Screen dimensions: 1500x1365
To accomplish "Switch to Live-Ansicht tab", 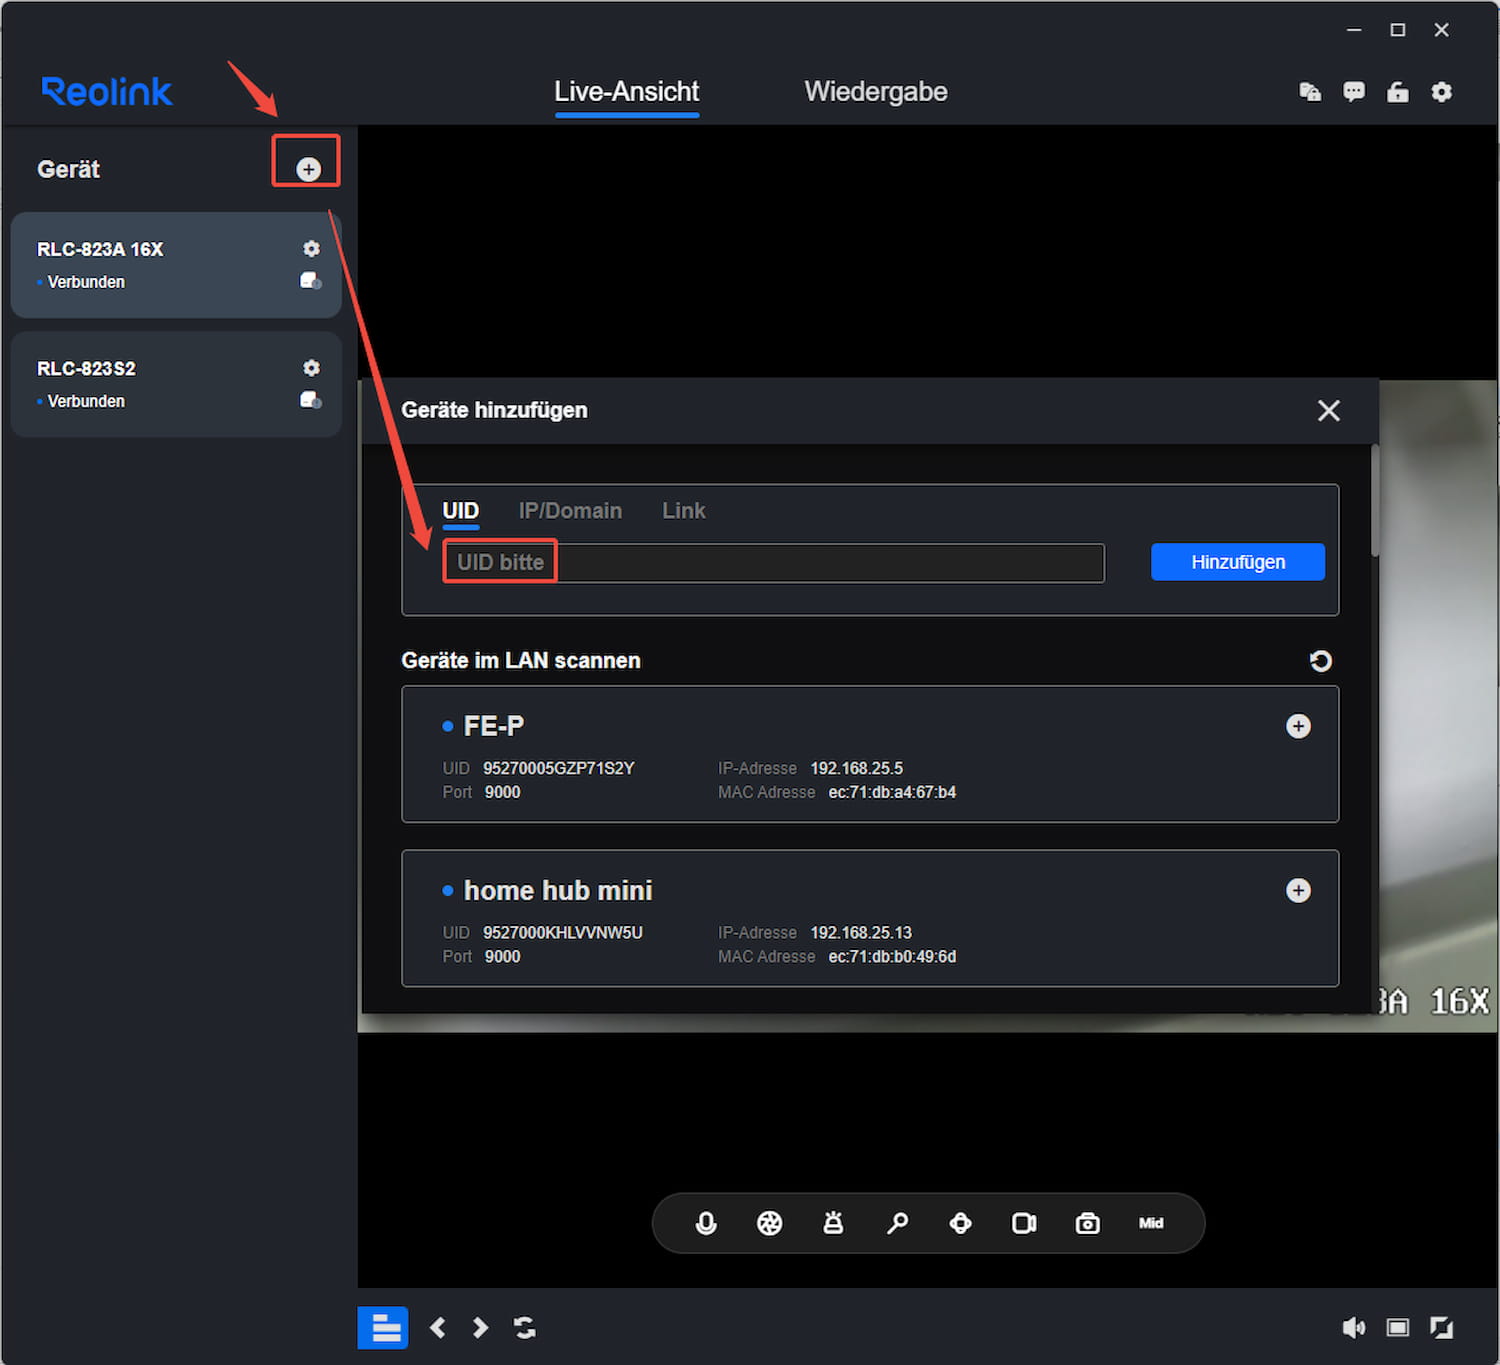I will point(627,91).
